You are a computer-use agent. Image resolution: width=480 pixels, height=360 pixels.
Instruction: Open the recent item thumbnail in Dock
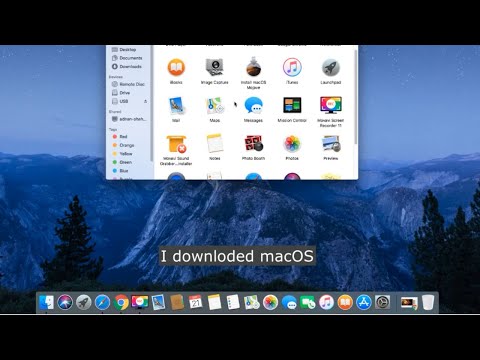point(409,303)
